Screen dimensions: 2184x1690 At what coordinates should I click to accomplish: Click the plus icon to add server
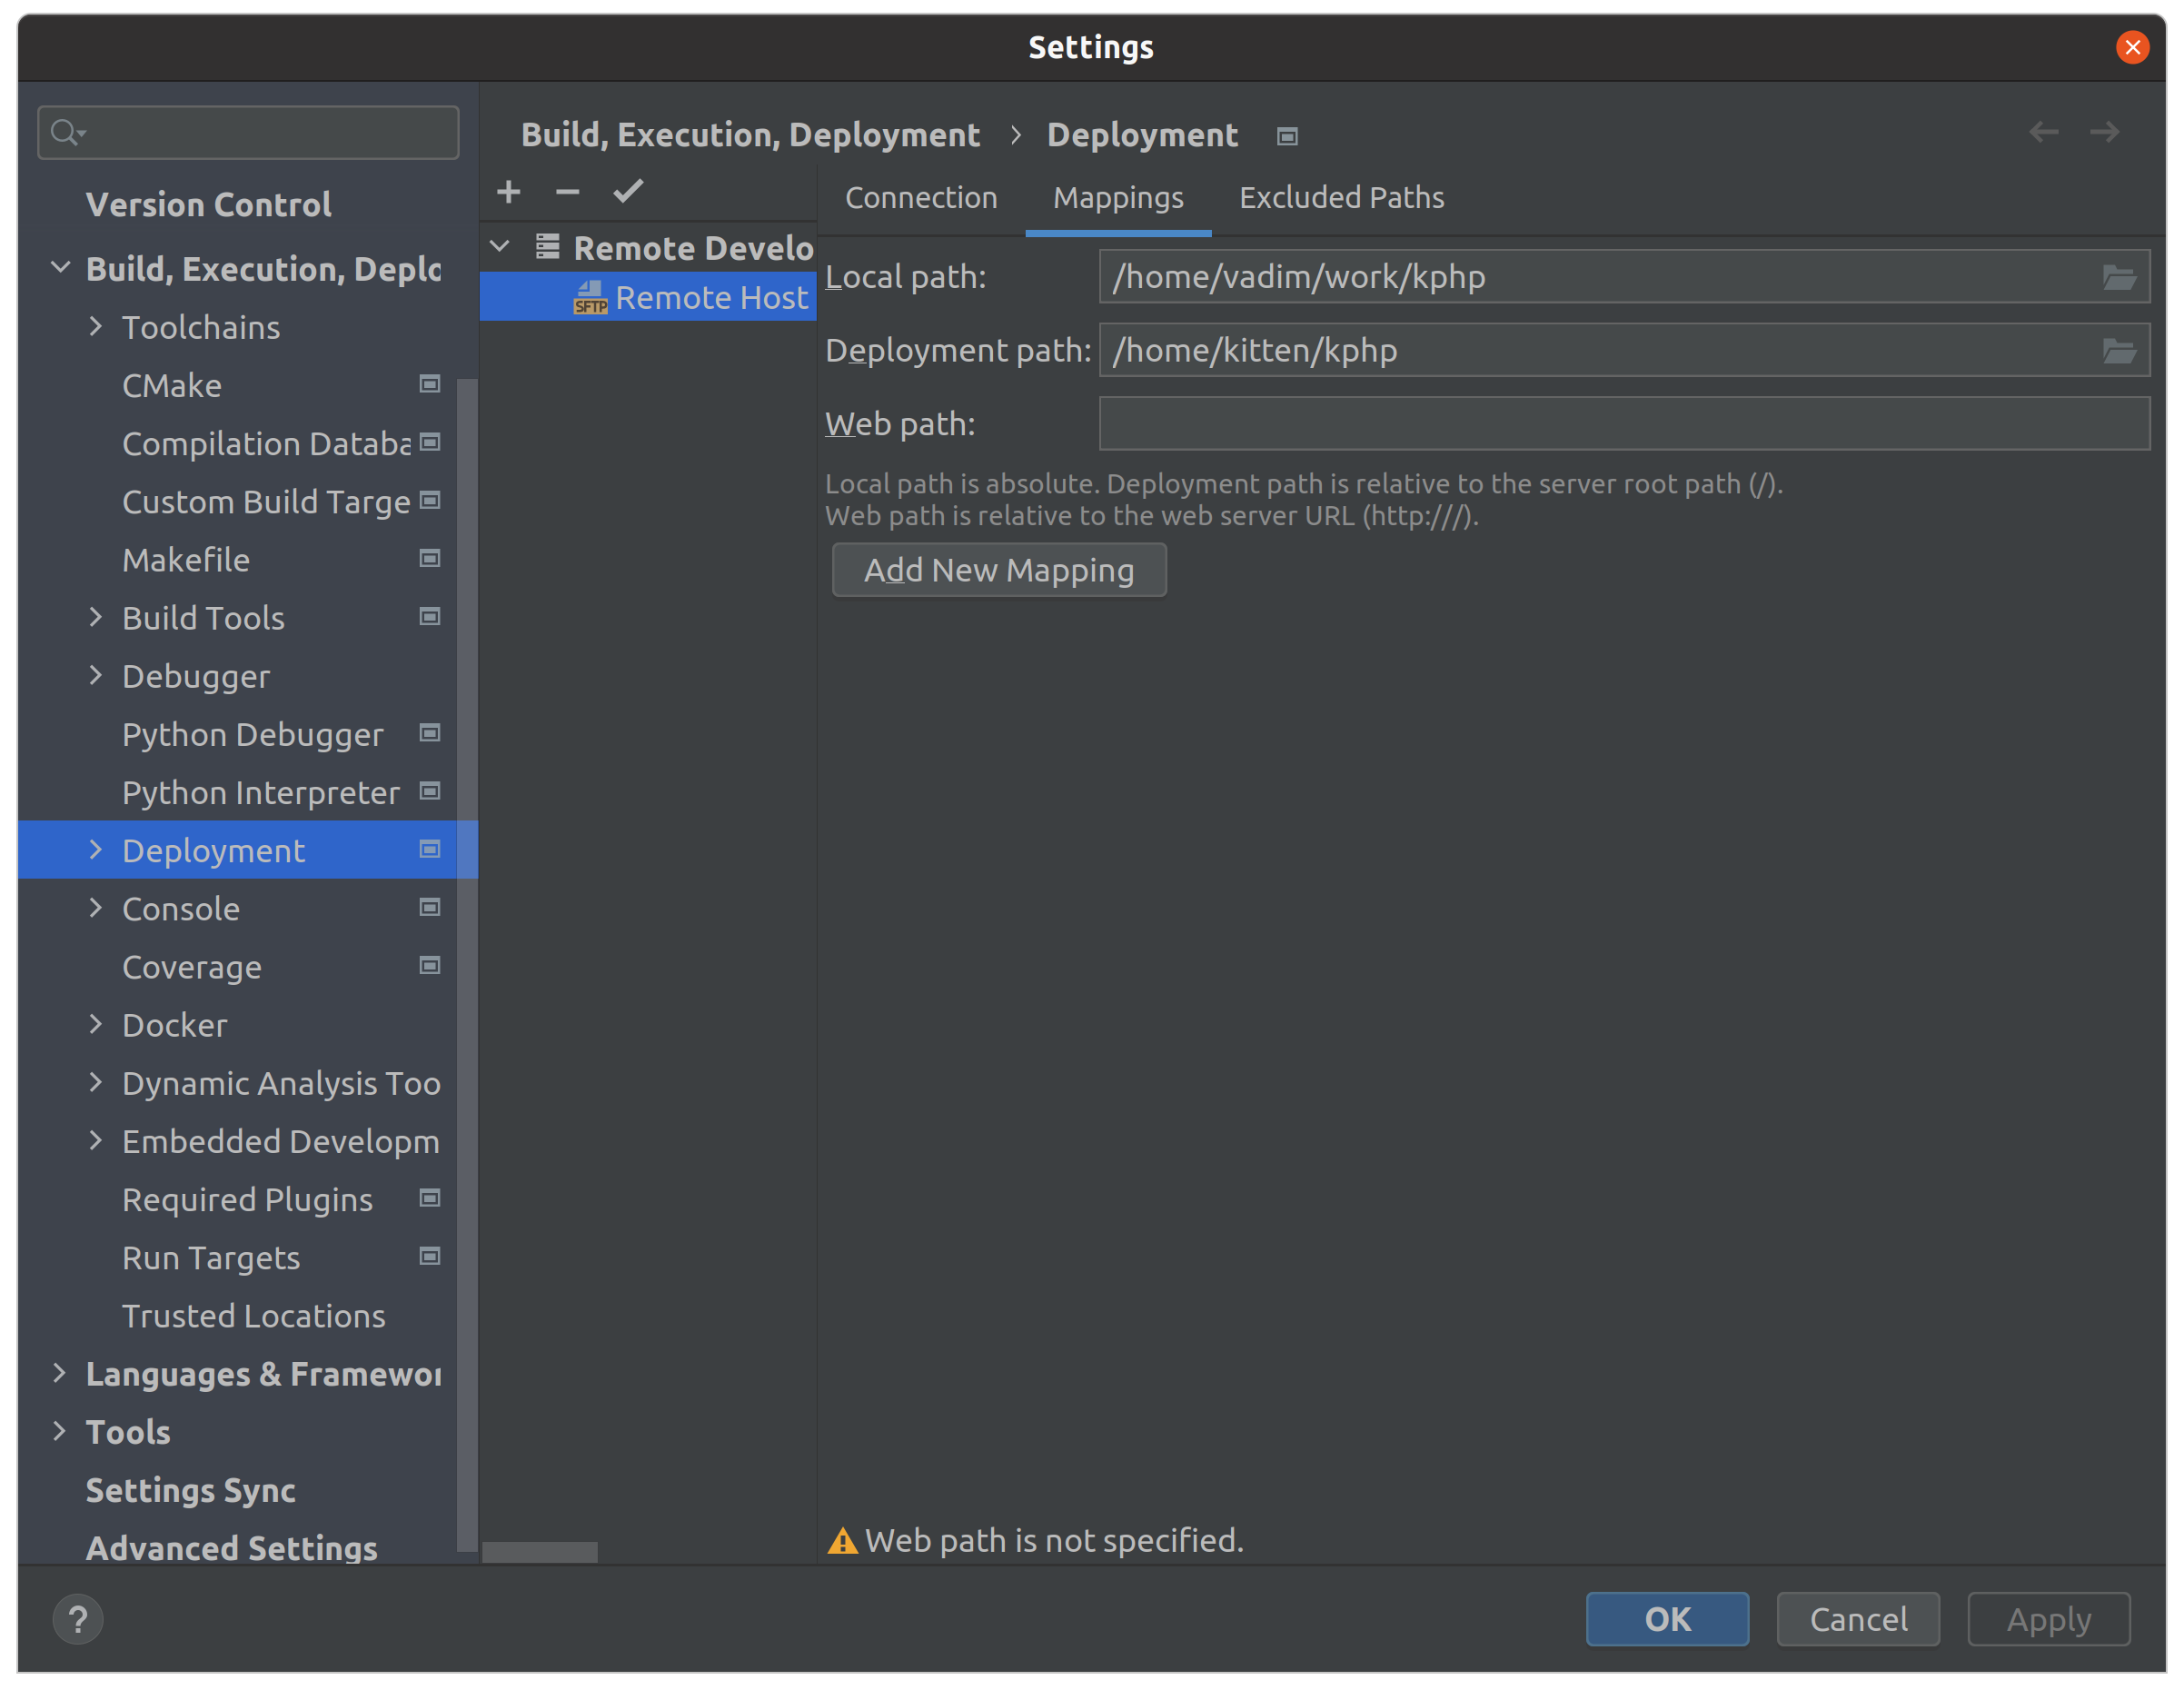(509, 192)
